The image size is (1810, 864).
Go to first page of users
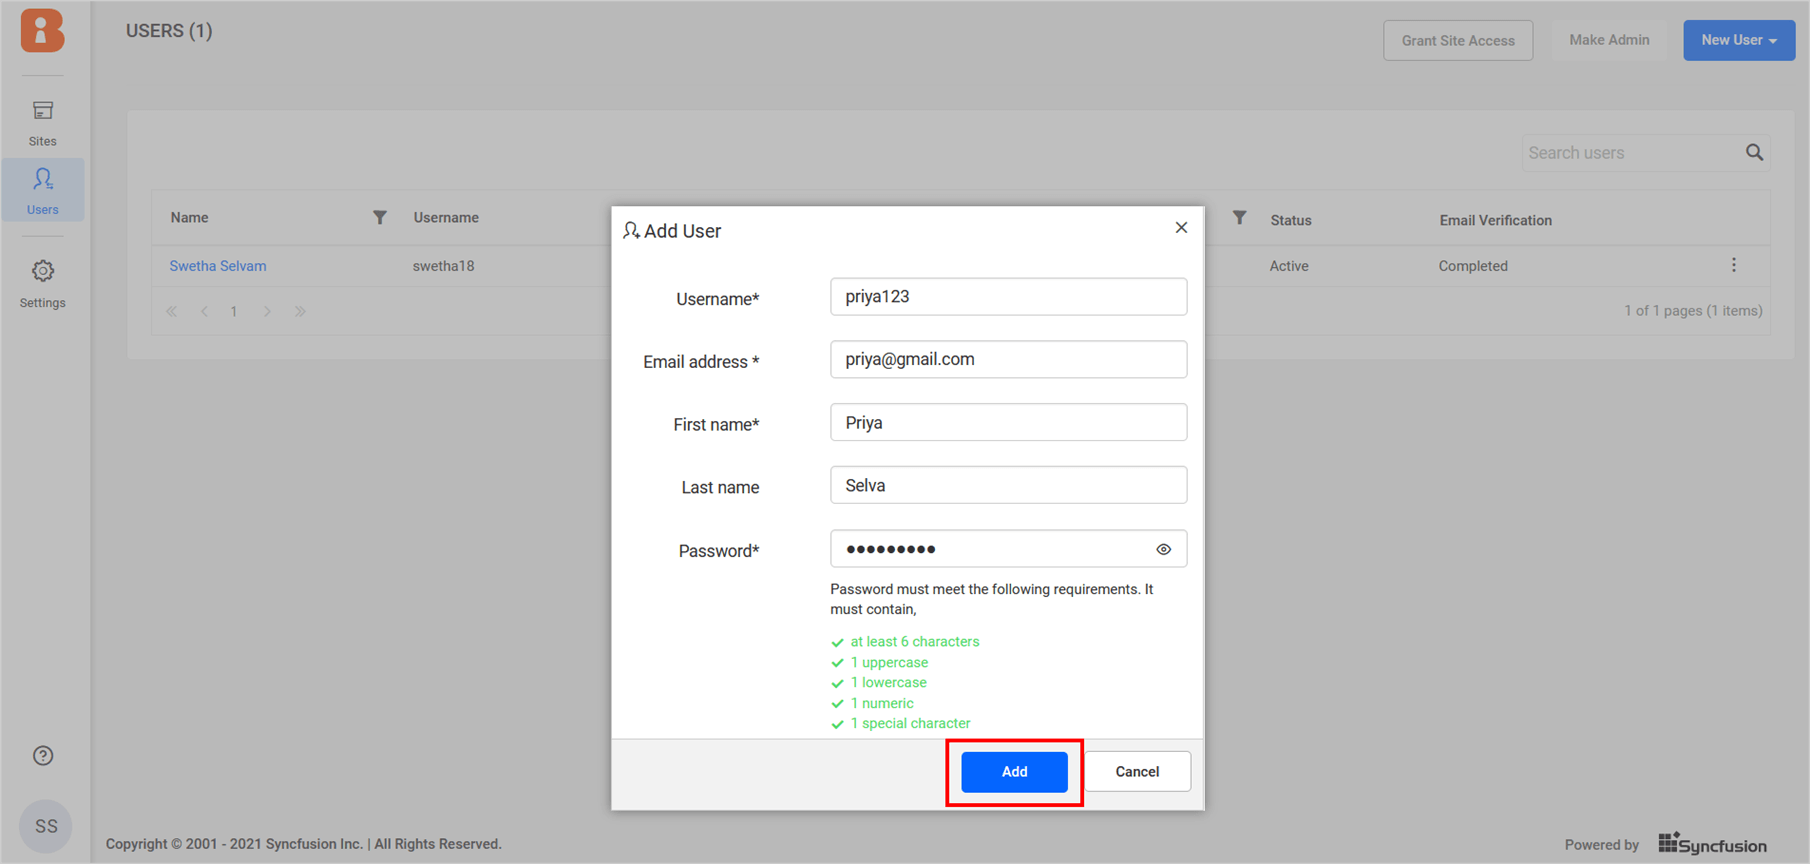[172, 311]
